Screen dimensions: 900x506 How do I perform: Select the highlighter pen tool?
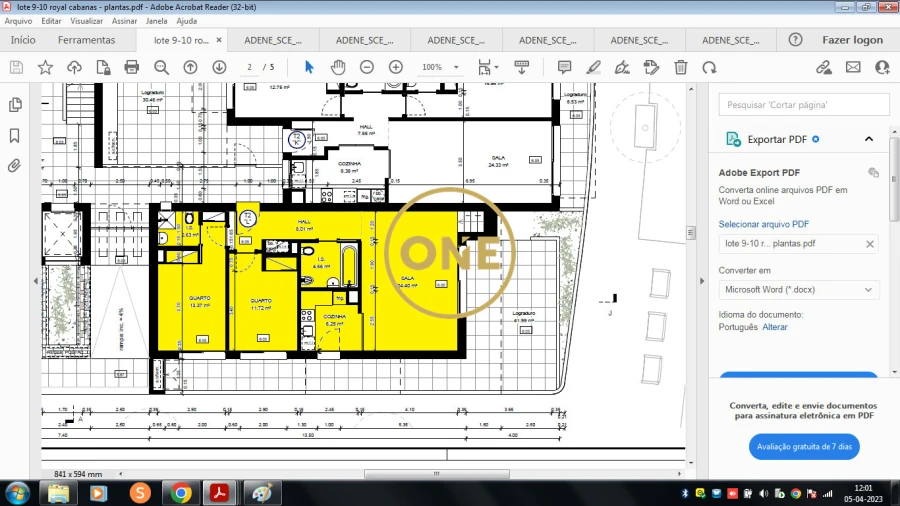(x=593, y=67)
